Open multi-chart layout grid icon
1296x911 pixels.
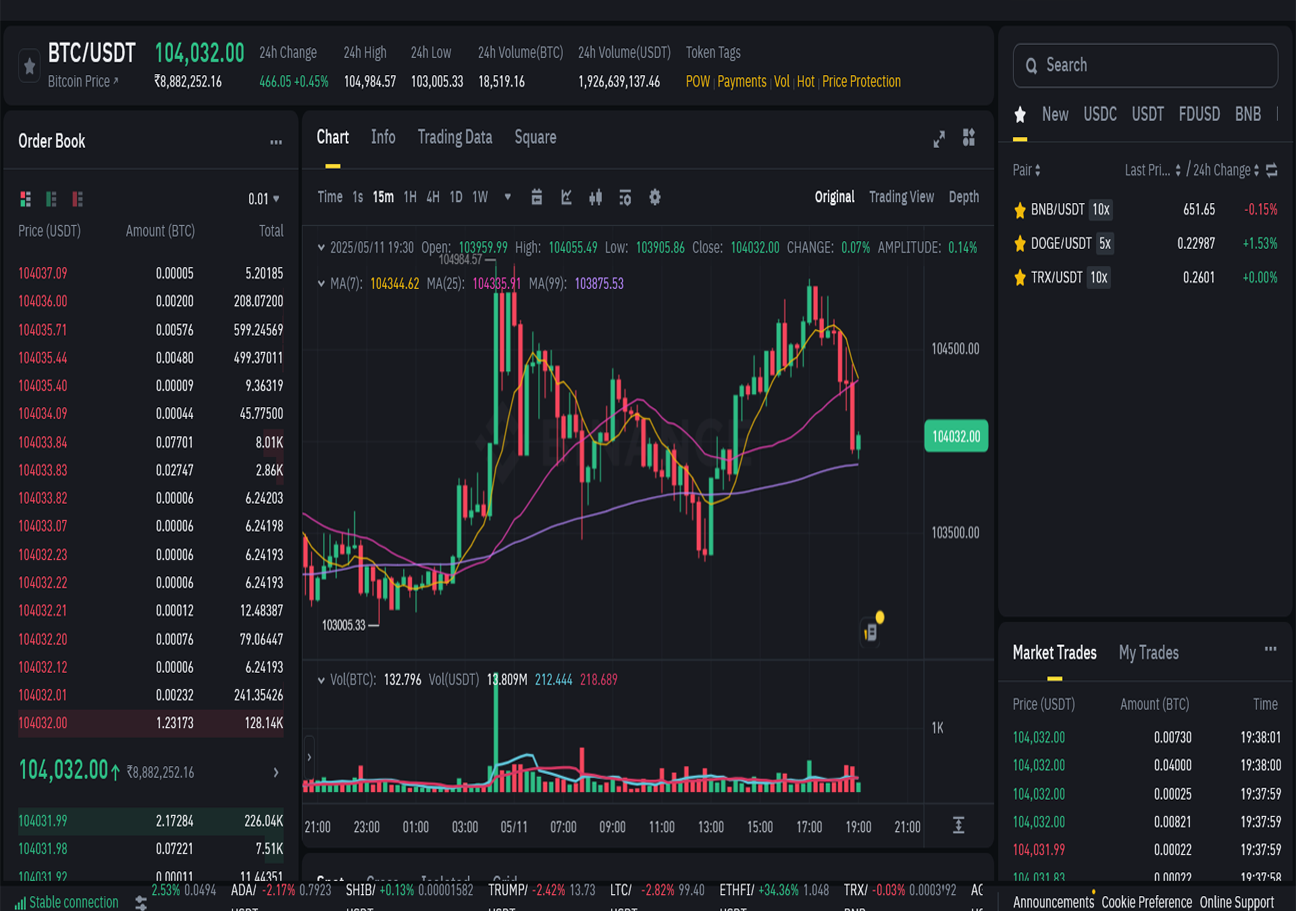[x=969, y=138]
